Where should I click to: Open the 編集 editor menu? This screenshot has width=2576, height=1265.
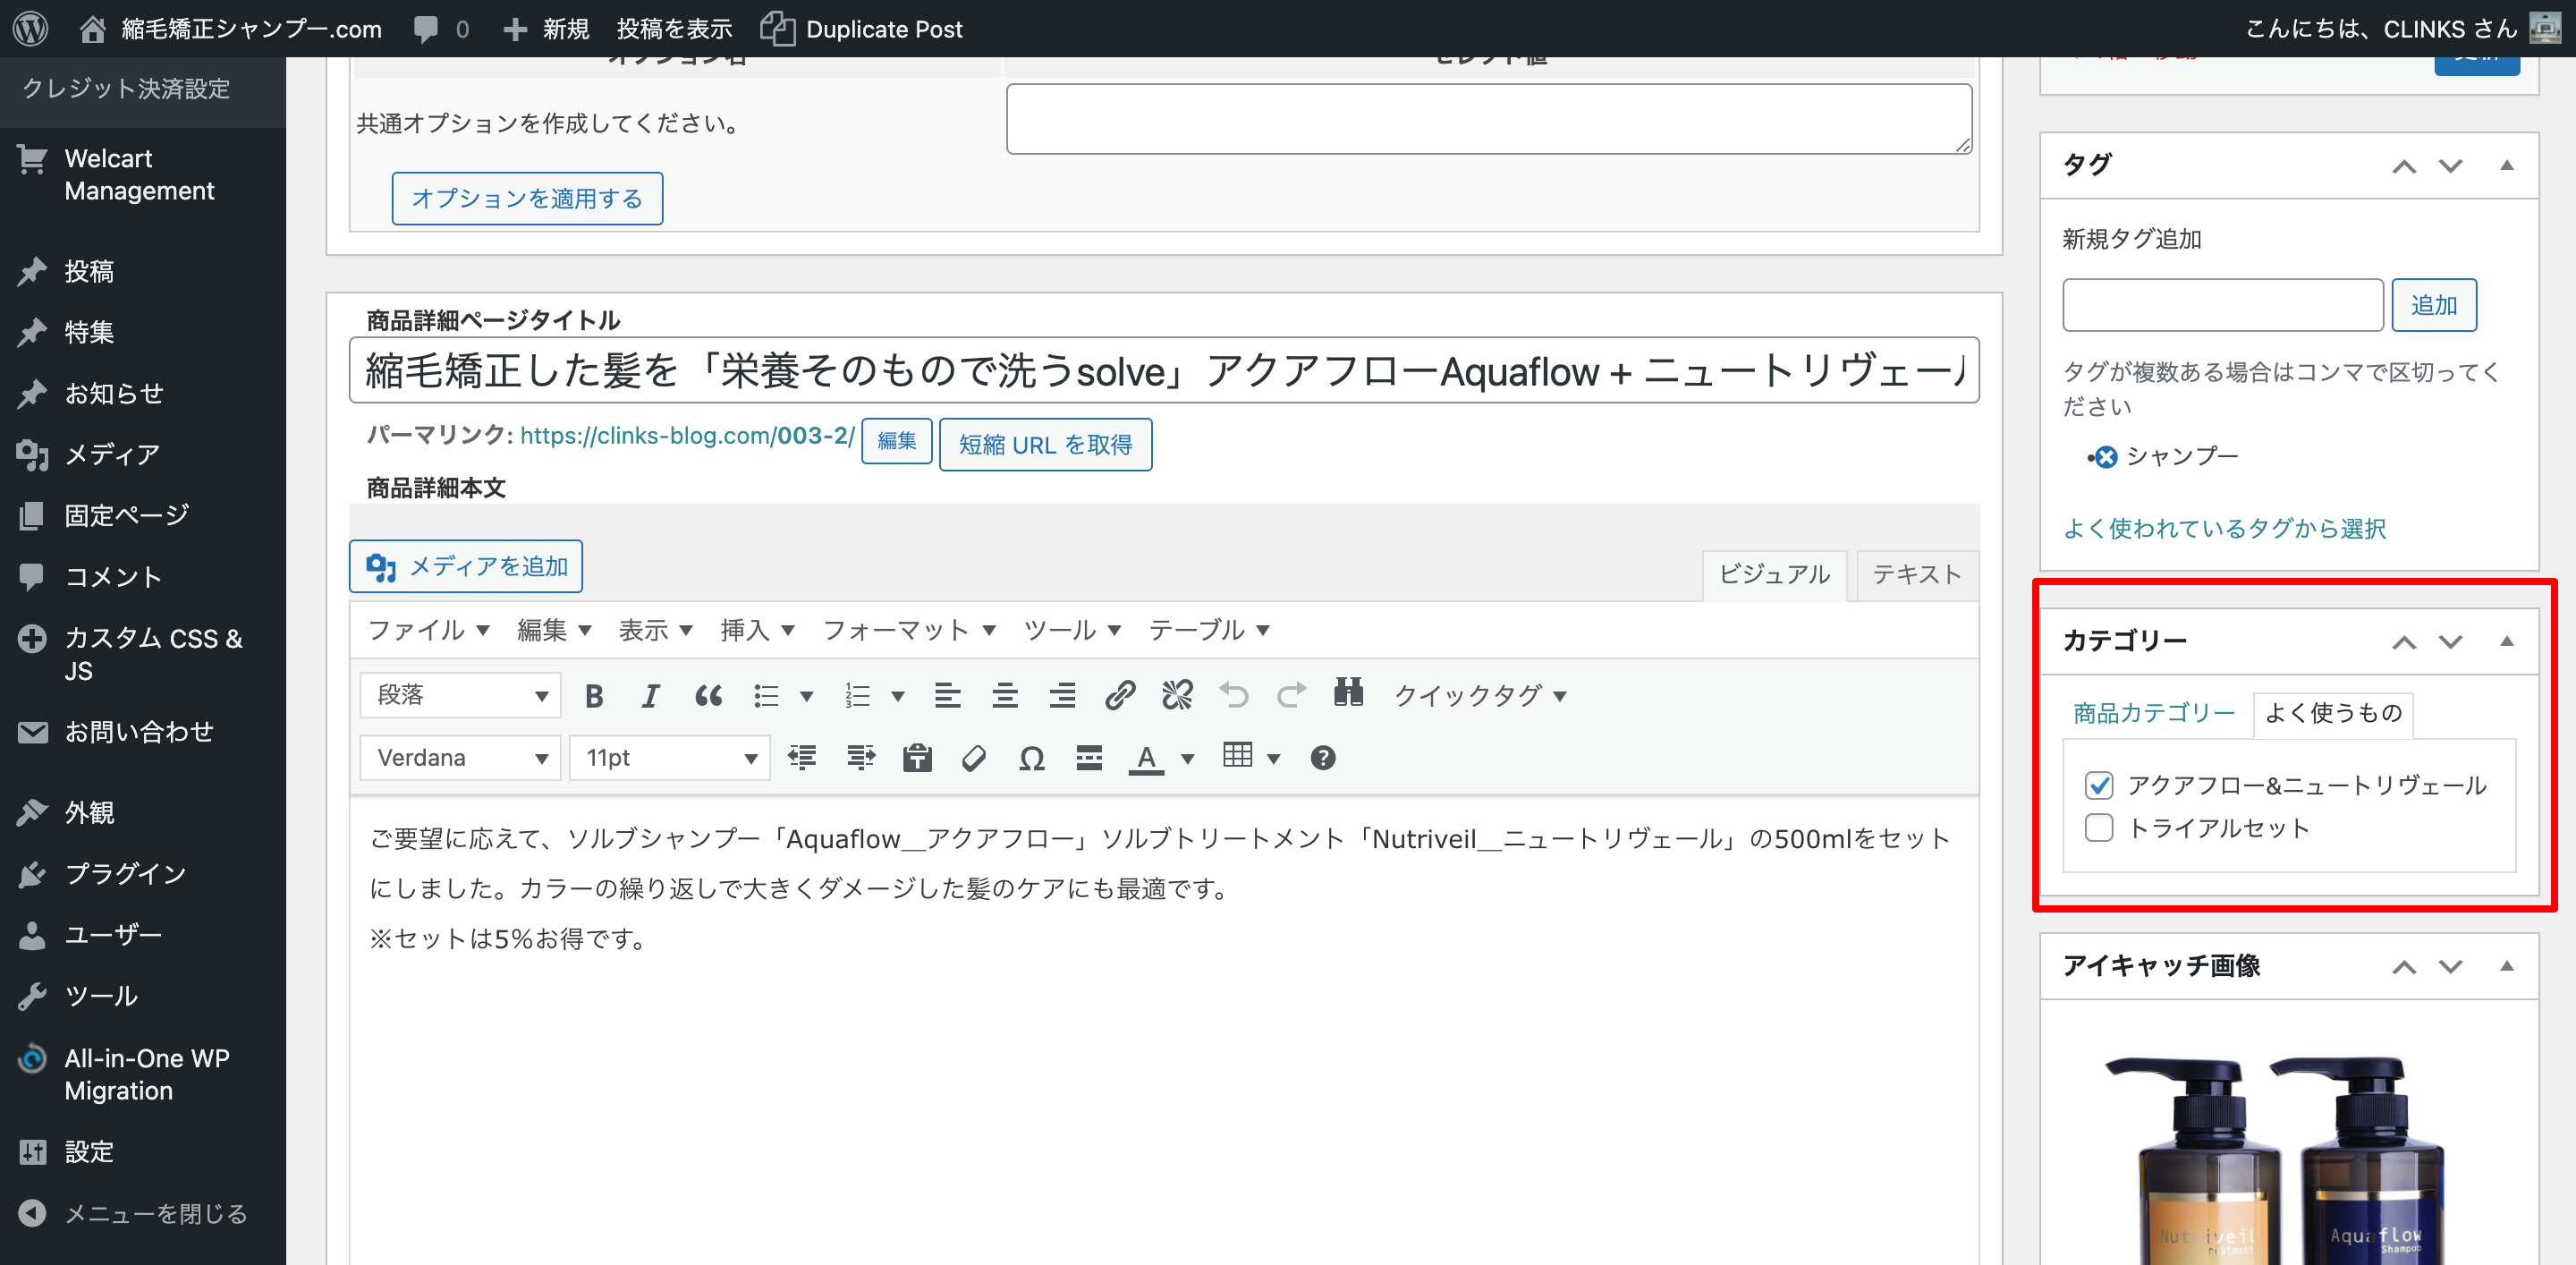coord(554,630)
